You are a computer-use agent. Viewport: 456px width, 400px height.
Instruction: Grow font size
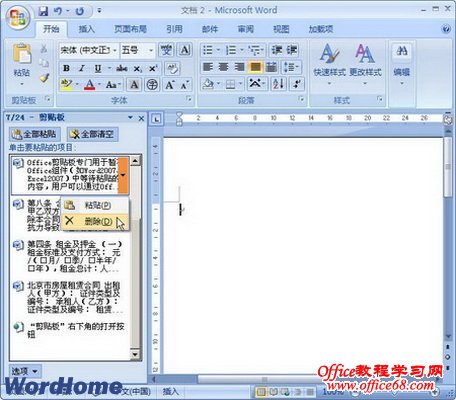170,85
